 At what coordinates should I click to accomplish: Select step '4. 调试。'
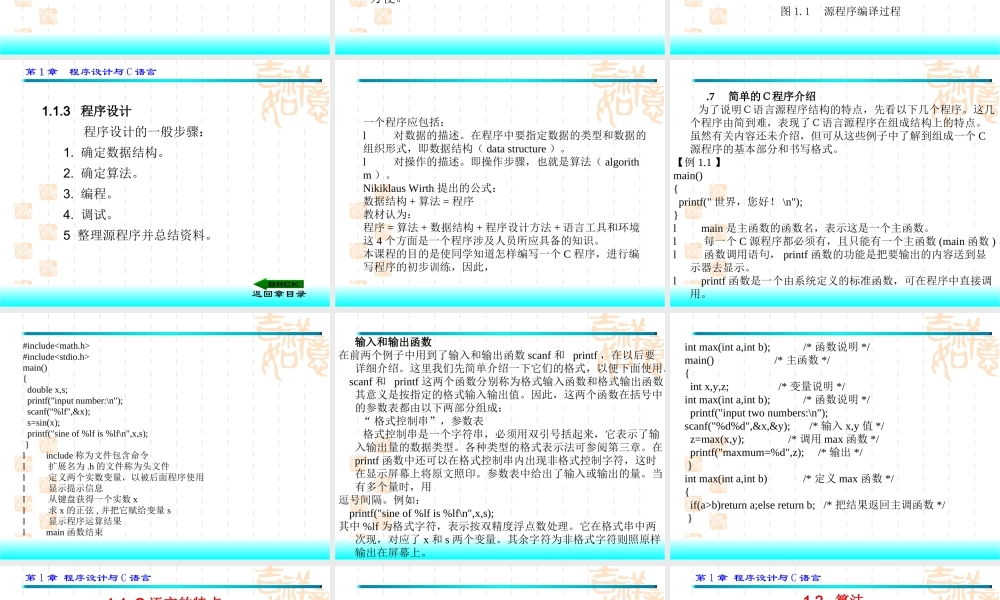pyautogui.click(x=88, y=214)
